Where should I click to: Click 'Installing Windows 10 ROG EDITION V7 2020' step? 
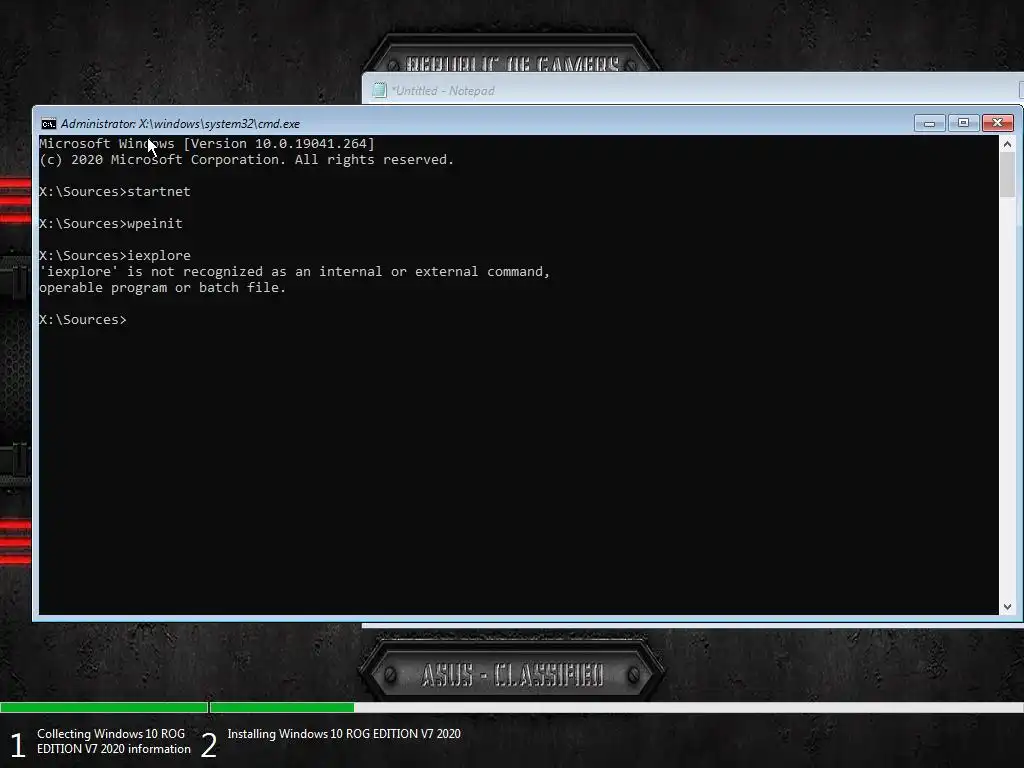344,734
